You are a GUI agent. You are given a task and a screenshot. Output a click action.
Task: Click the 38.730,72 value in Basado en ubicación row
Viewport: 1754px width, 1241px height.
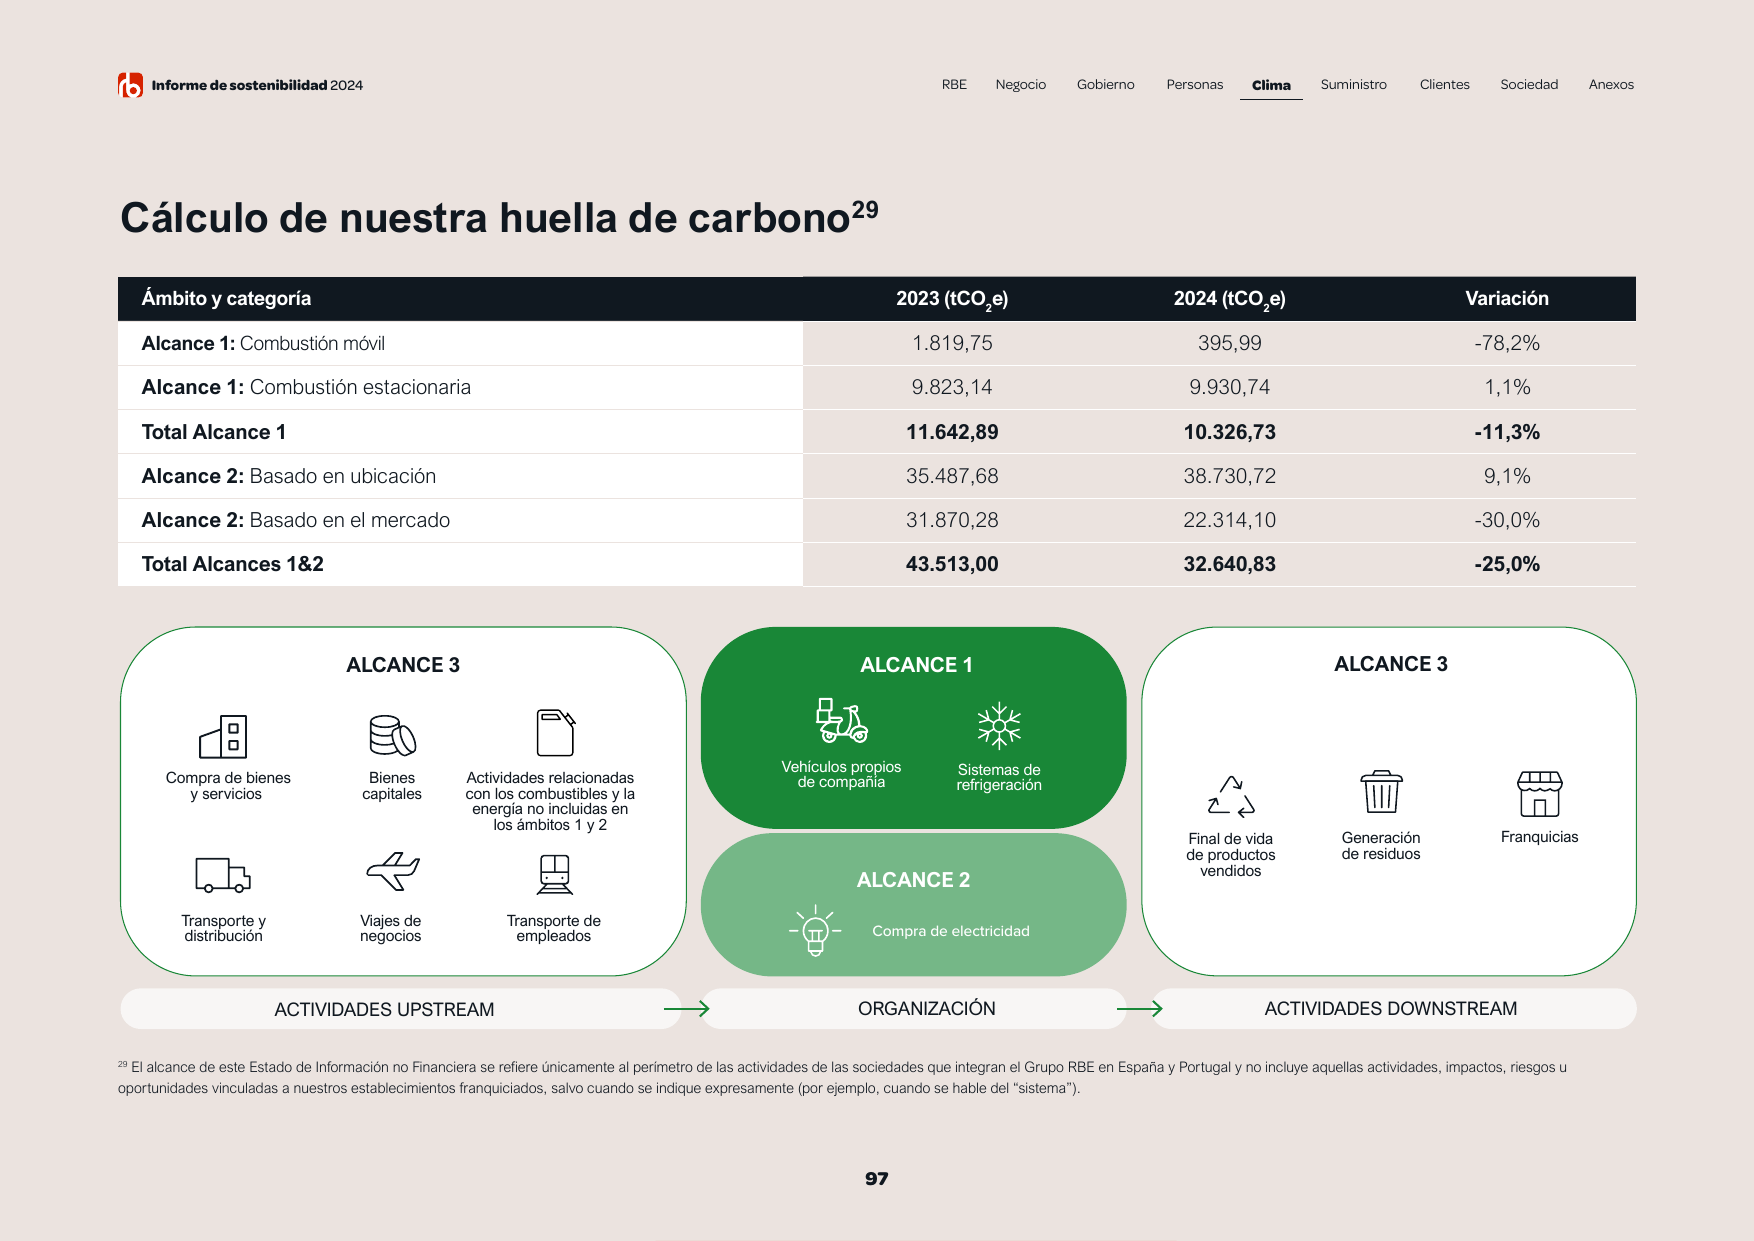click(1230, 476)
